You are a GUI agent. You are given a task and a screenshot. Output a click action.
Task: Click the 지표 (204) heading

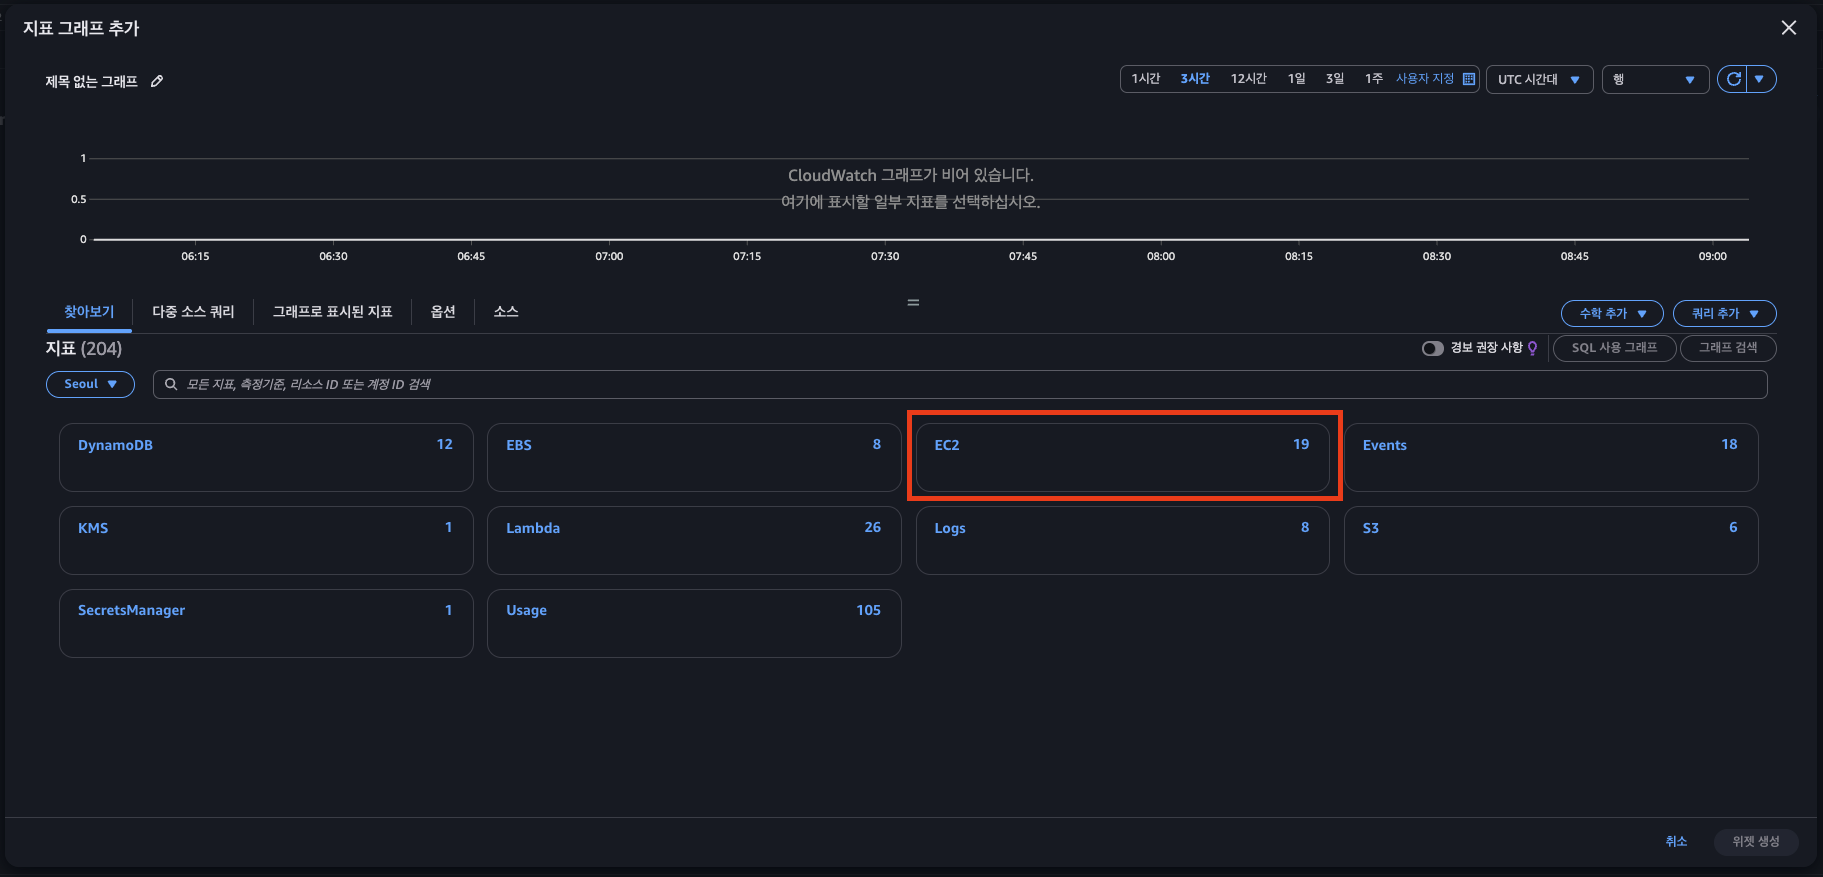click(x=84, y=348)
